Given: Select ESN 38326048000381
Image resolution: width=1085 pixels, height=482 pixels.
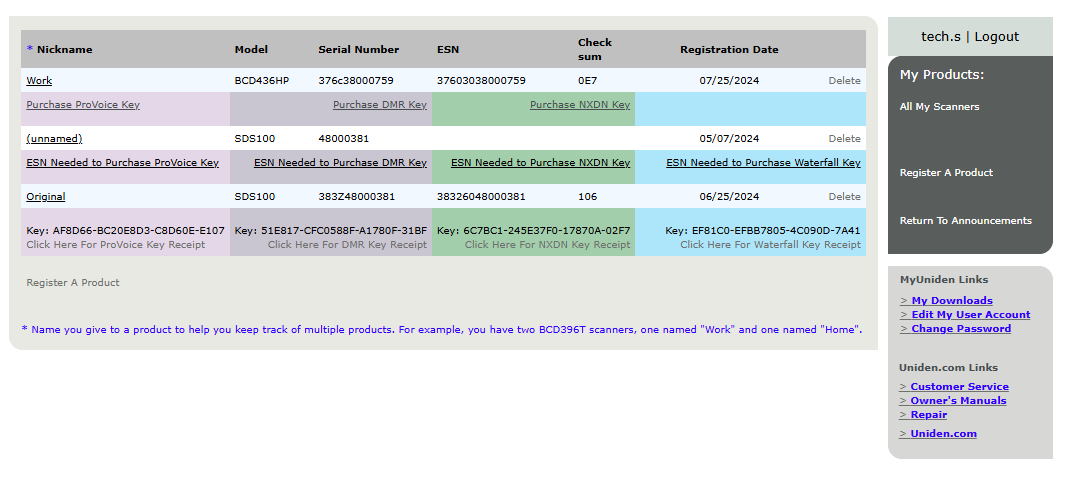Looking at the screenshot, I should click(x=481, y=196).
